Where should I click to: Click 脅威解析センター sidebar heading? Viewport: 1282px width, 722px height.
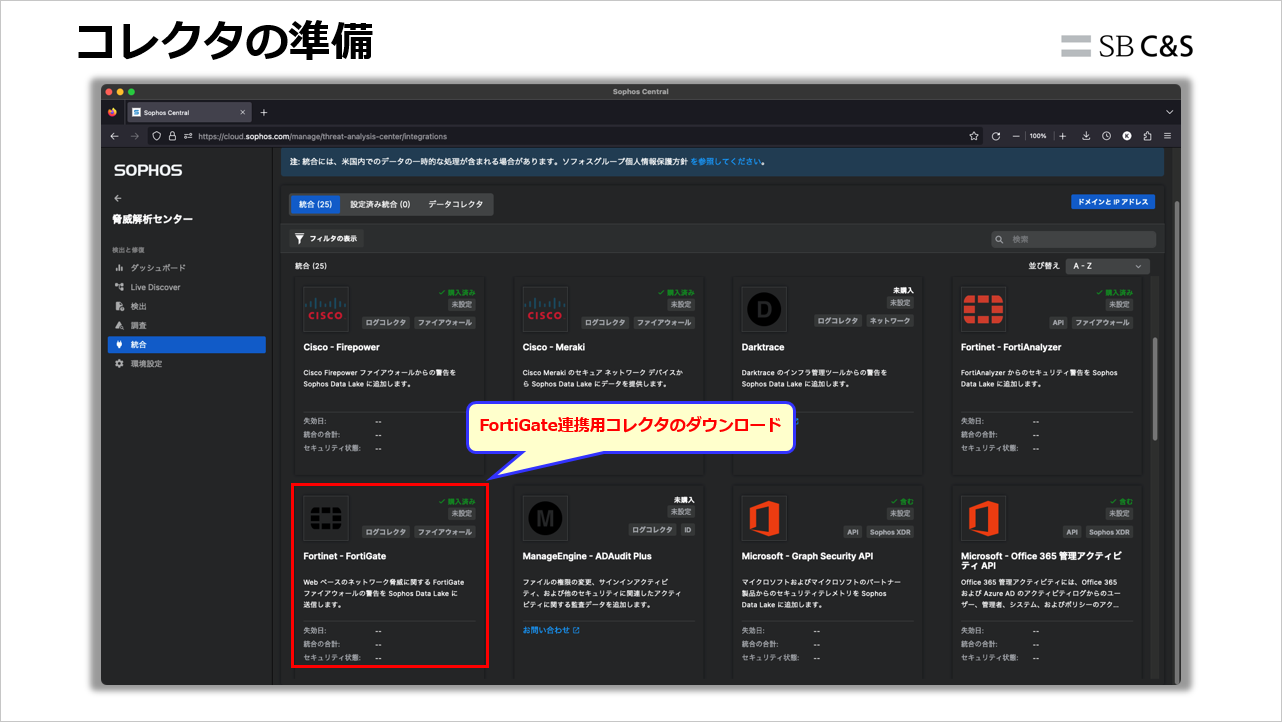[x=153, y=219]
